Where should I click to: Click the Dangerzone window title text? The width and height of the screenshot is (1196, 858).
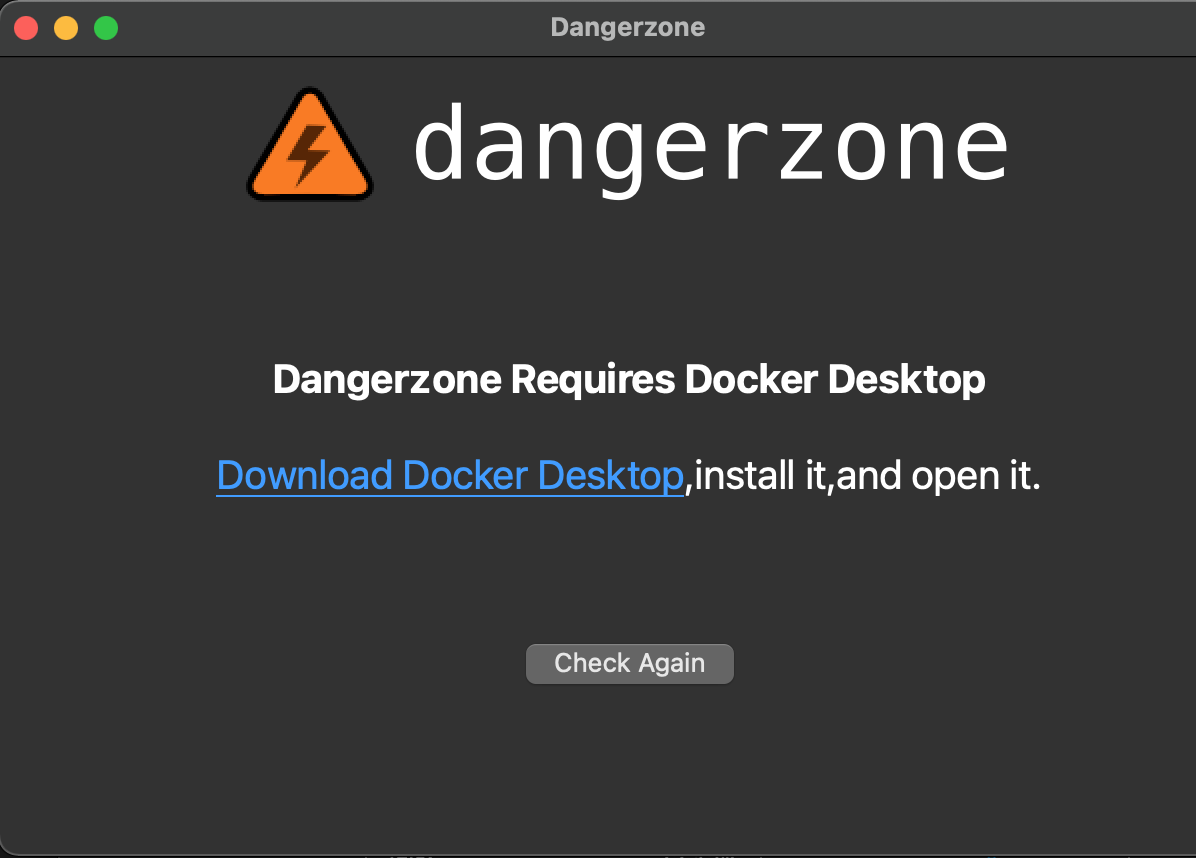pos(627,27)
